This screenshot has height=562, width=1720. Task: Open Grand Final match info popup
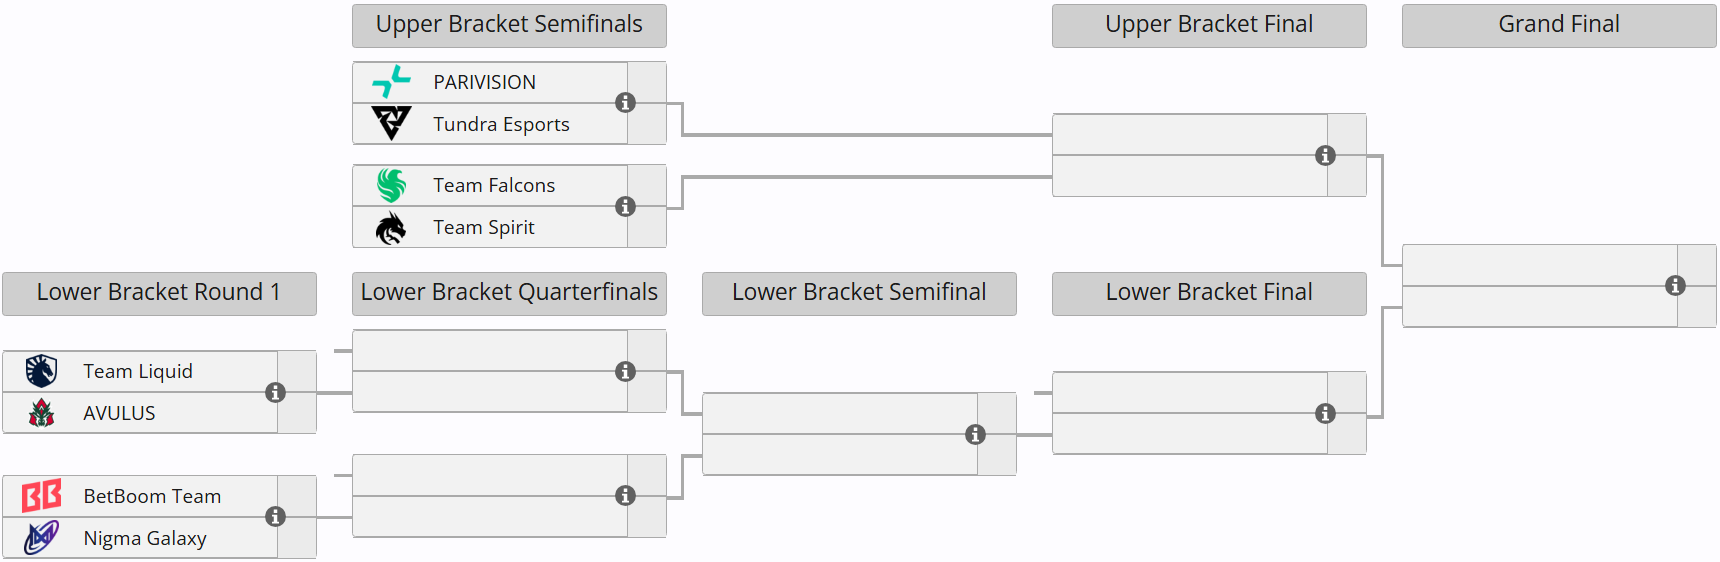(x=1676, y=286)
